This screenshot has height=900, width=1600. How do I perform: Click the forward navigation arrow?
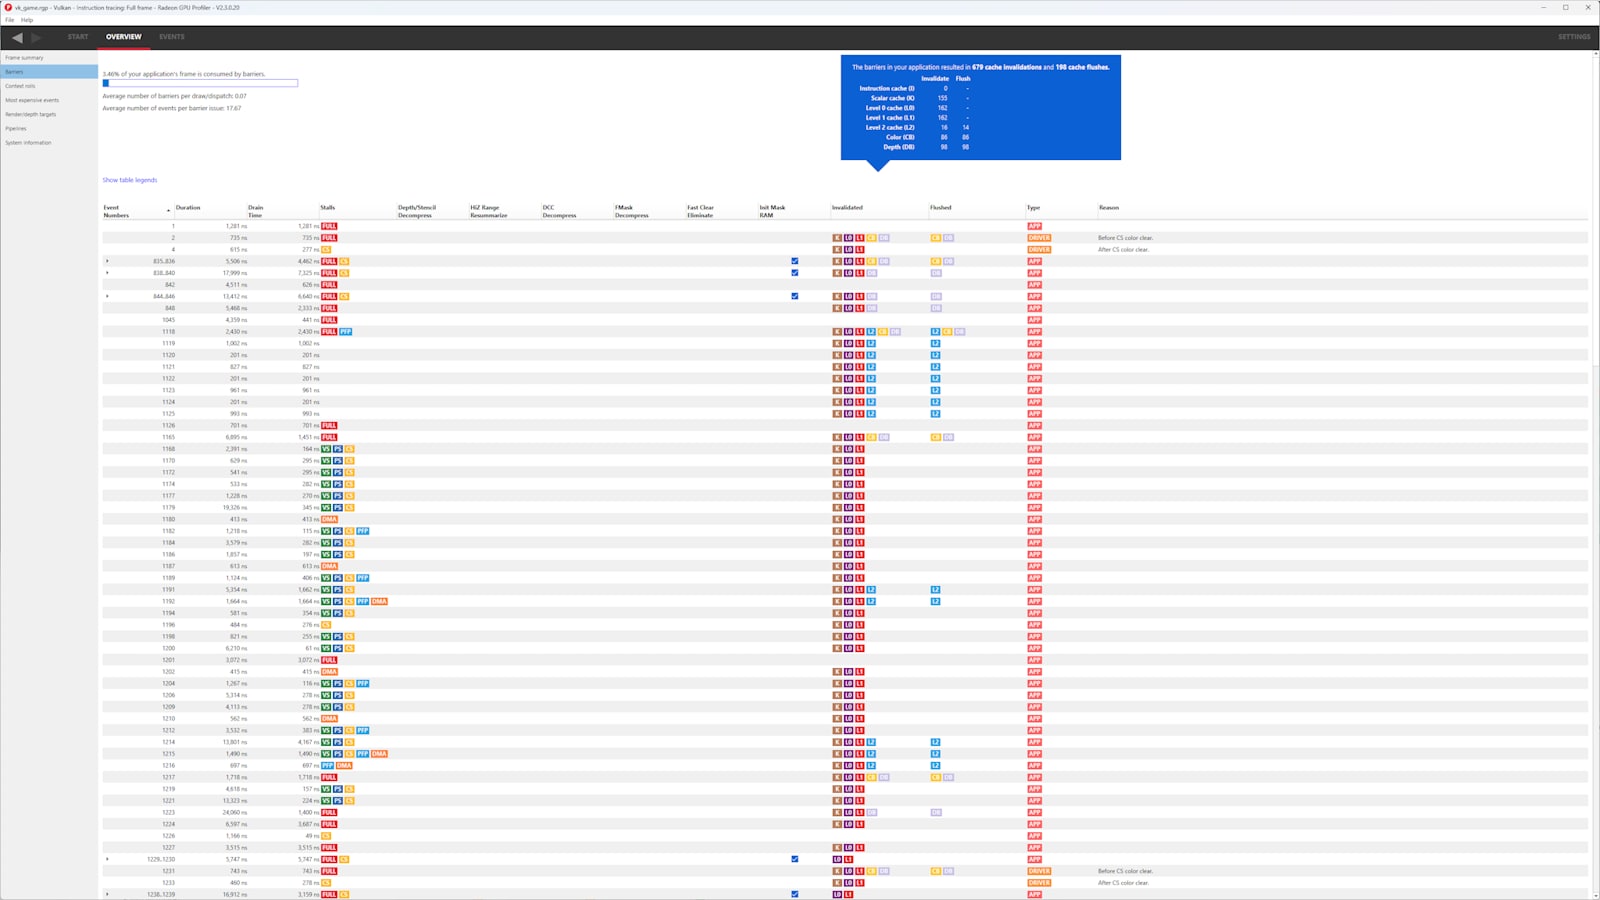click(37, 37)
